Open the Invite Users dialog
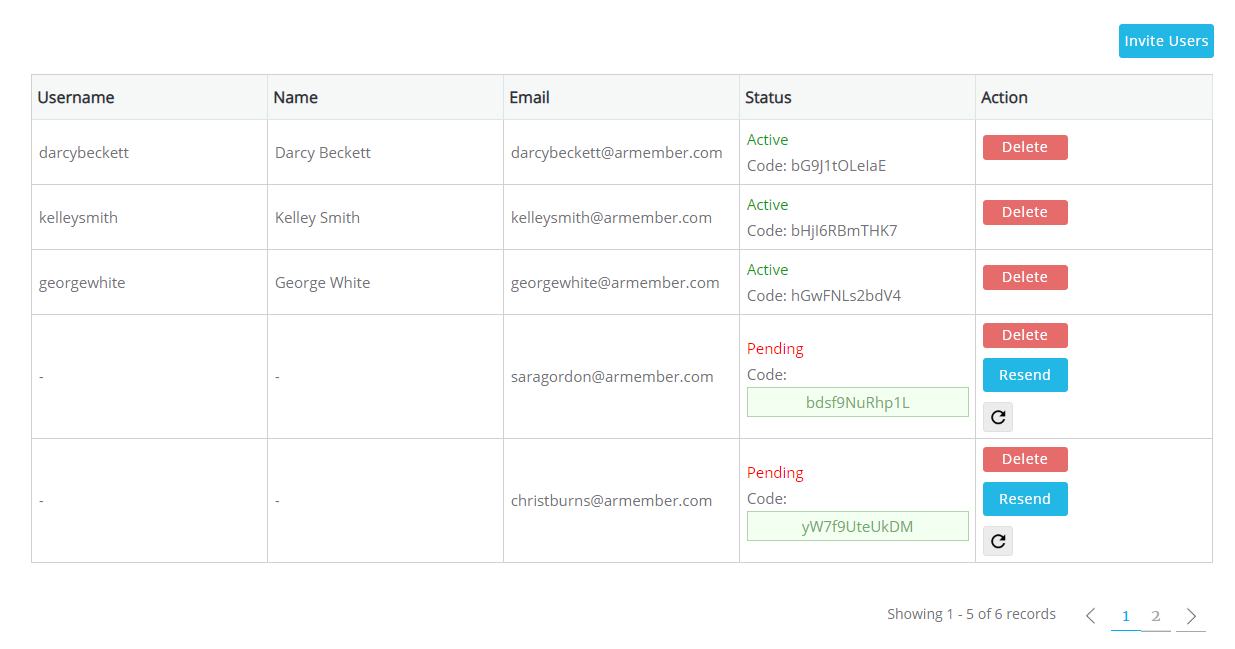The image size is (1235, 649). (1166, 41)
